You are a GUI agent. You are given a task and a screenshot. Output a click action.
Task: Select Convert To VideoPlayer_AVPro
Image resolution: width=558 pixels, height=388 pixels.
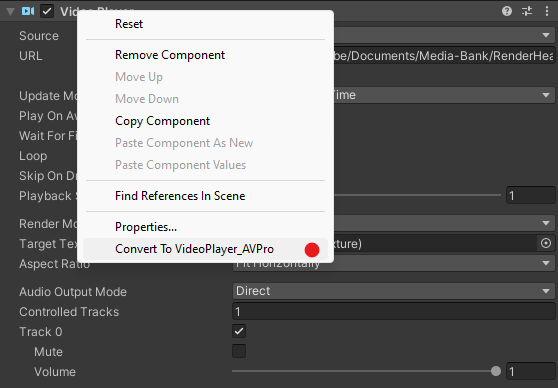point(194,249)
